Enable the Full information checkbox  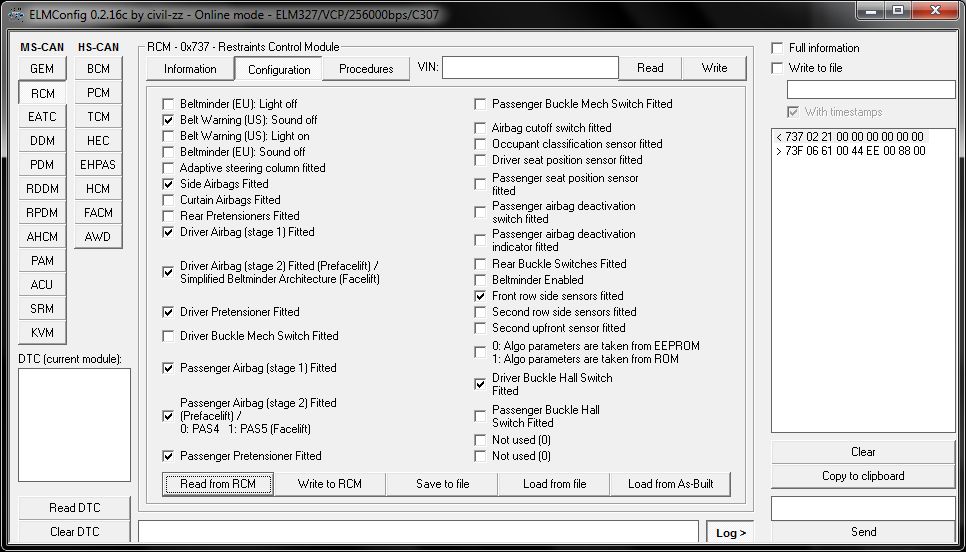(x=777, y=48)
